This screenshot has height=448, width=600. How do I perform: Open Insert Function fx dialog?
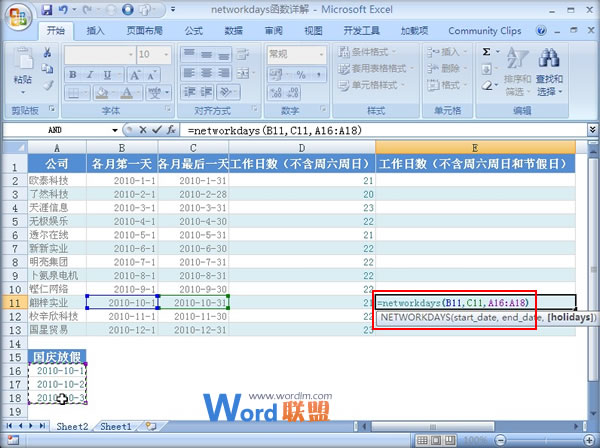171,130
